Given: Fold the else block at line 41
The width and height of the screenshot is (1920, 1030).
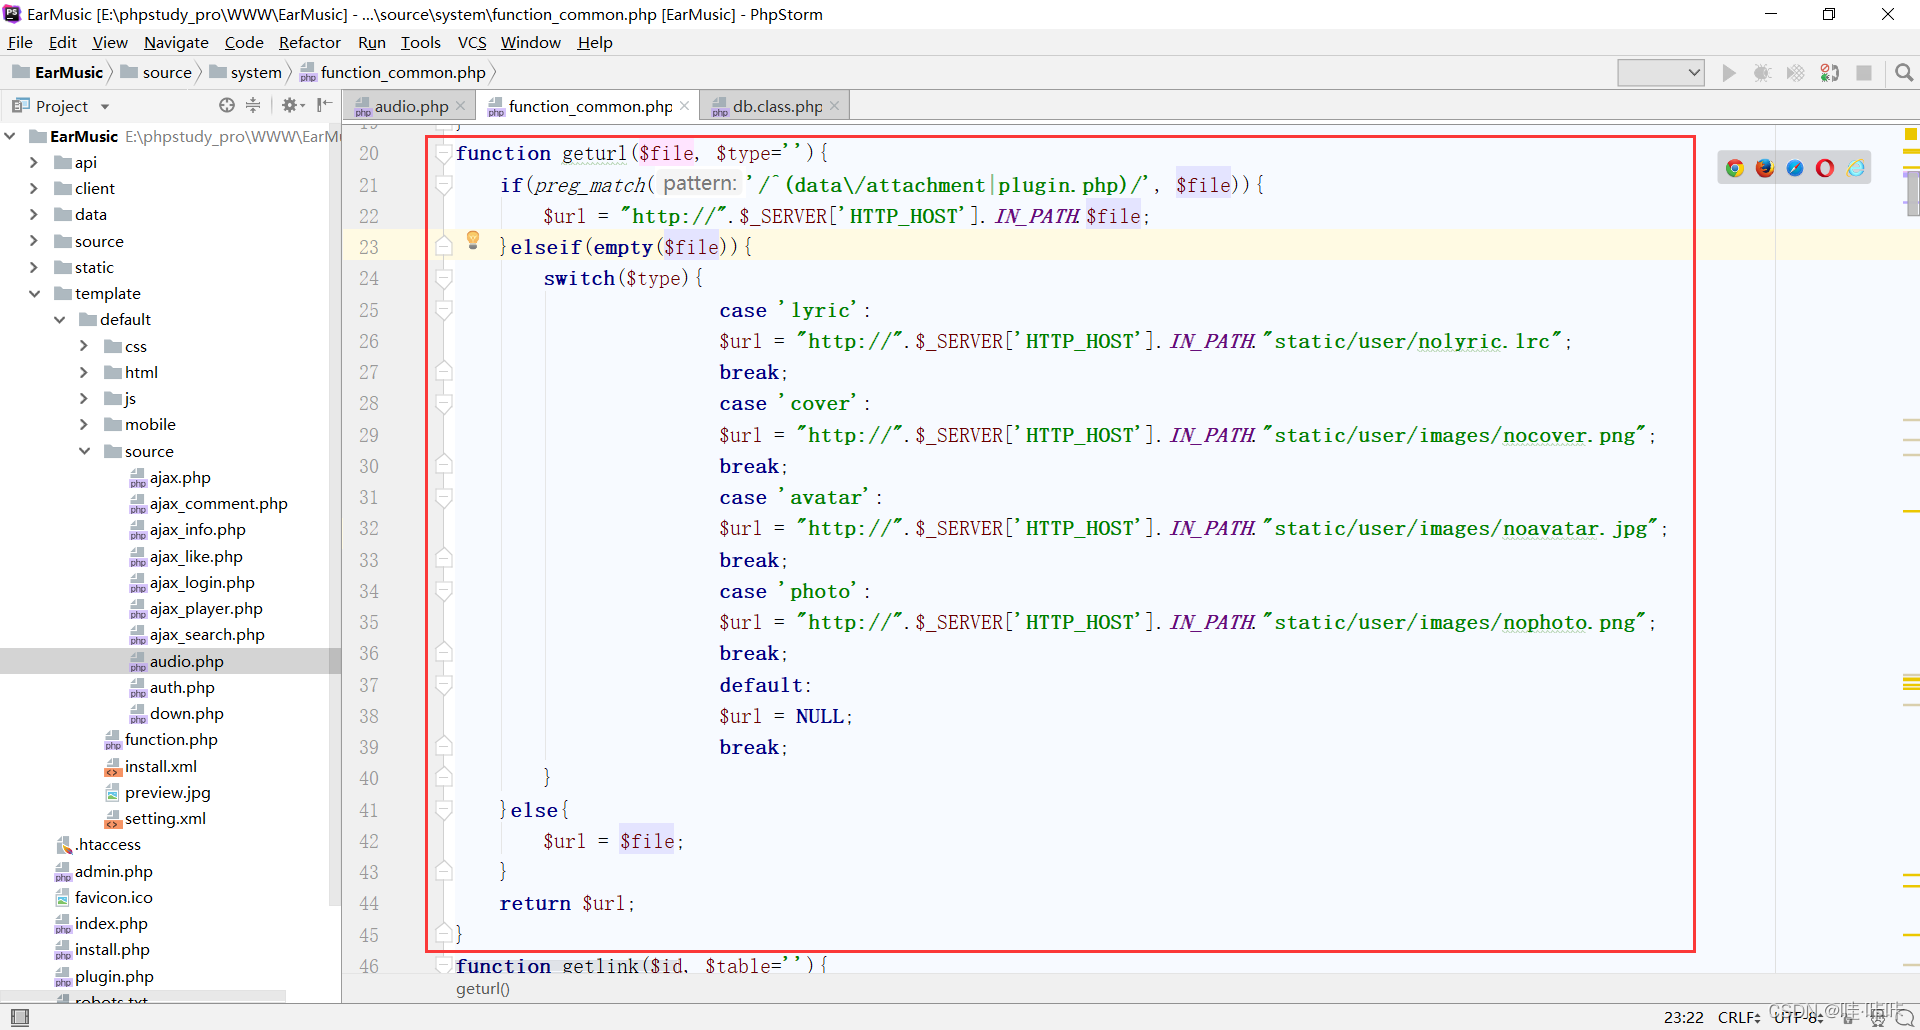Looking at the screenshot, I should pyautogui.click(x=444, y=810).
